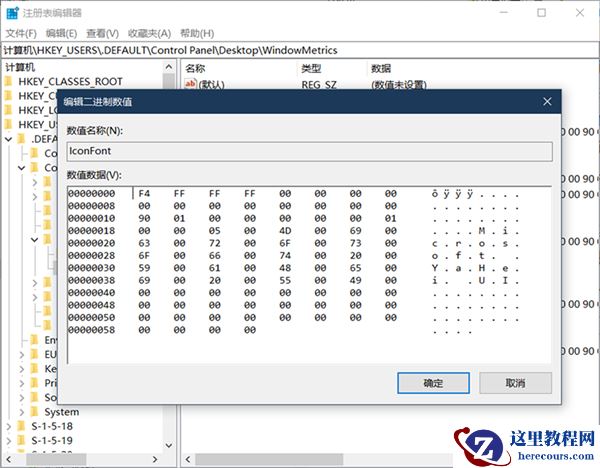Image resolution: width=600 pixels, height=468 pixels.
Task: Values pane horizontal scroll left arrow
Action: [x=188, y=459]
